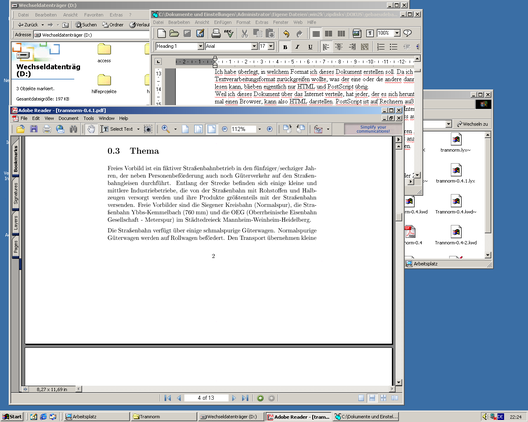
Task: Click Ordner button in Explorer window
Action: click(x=113, y=25)
